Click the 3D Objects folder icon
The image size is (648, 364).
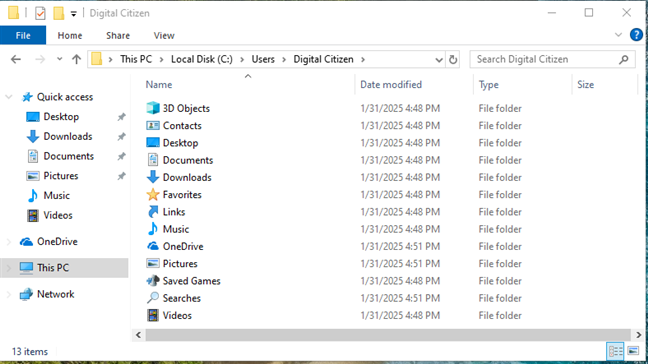(x=153, y=108)
